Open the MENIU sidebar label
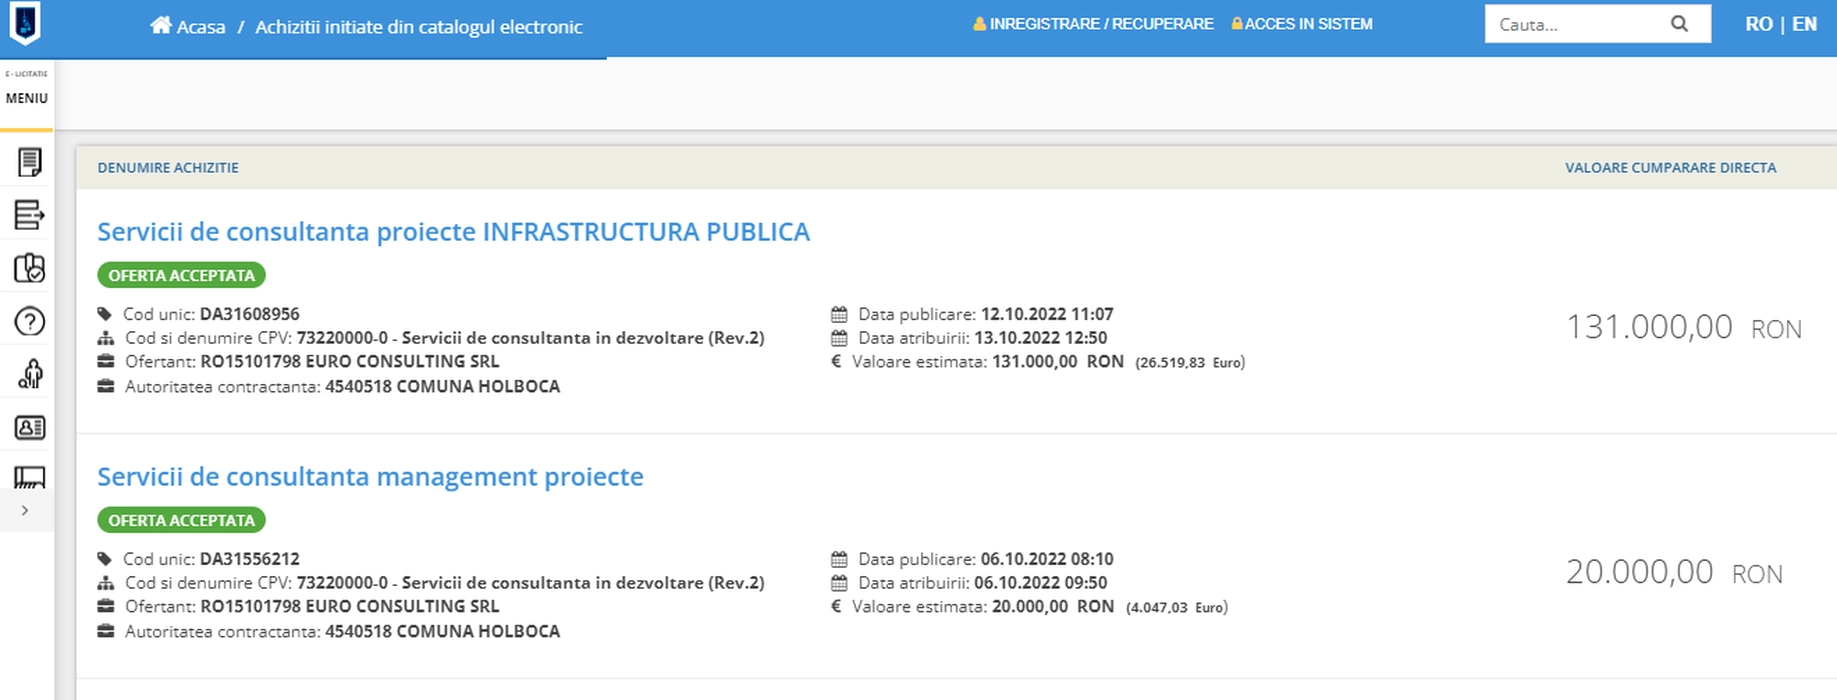Image resolution: width=1837 pixels, height=700 pixels. pos(27,98)
